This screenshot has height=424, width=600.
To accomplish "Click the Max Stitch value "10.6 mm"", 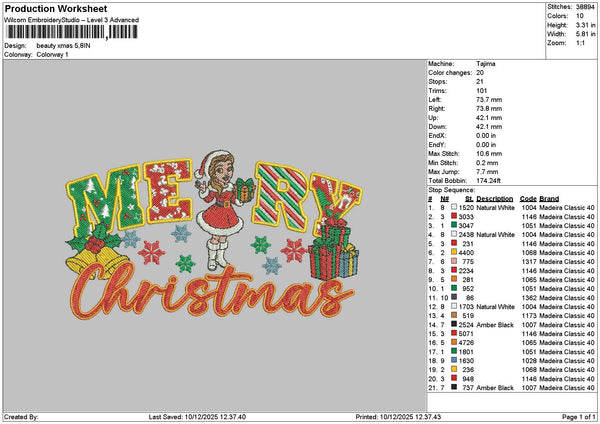I will (489, 153).
